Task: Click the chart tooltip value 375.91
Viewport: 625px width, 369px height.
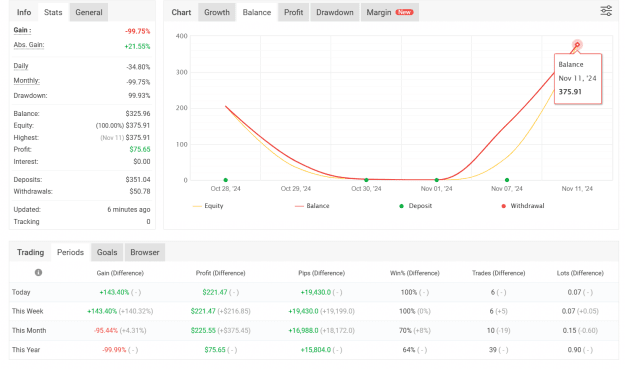Action: [x=570, y=92]
